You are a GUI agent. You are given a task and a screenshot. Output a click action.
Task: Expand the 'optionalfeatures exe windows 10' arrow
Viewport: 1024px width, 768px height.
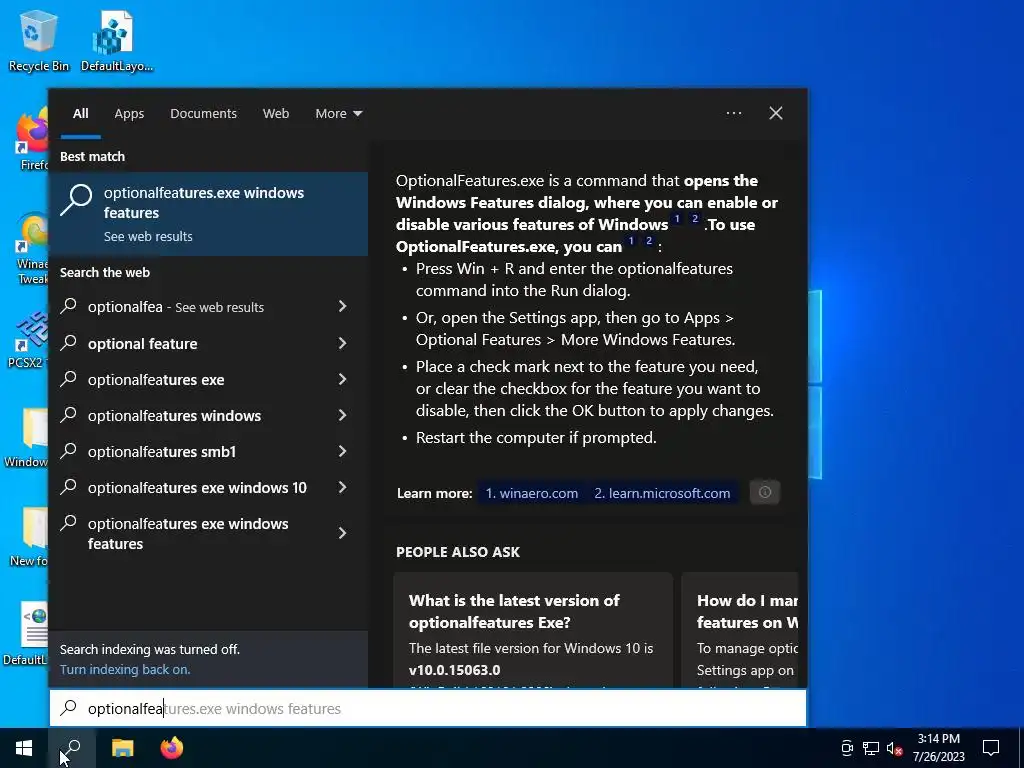pos(342,487)
